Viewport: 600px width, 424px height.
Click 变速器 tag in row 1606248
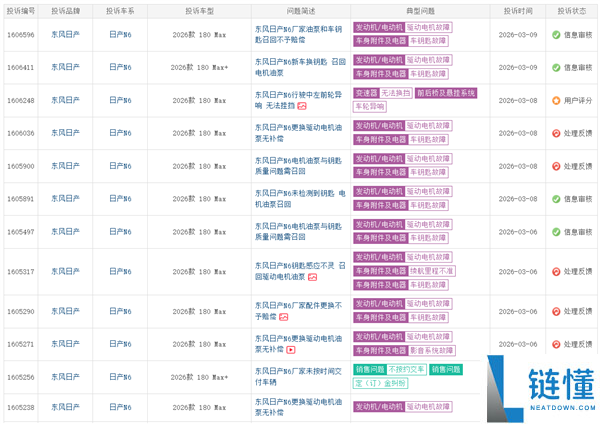click(x=366, y=93)
